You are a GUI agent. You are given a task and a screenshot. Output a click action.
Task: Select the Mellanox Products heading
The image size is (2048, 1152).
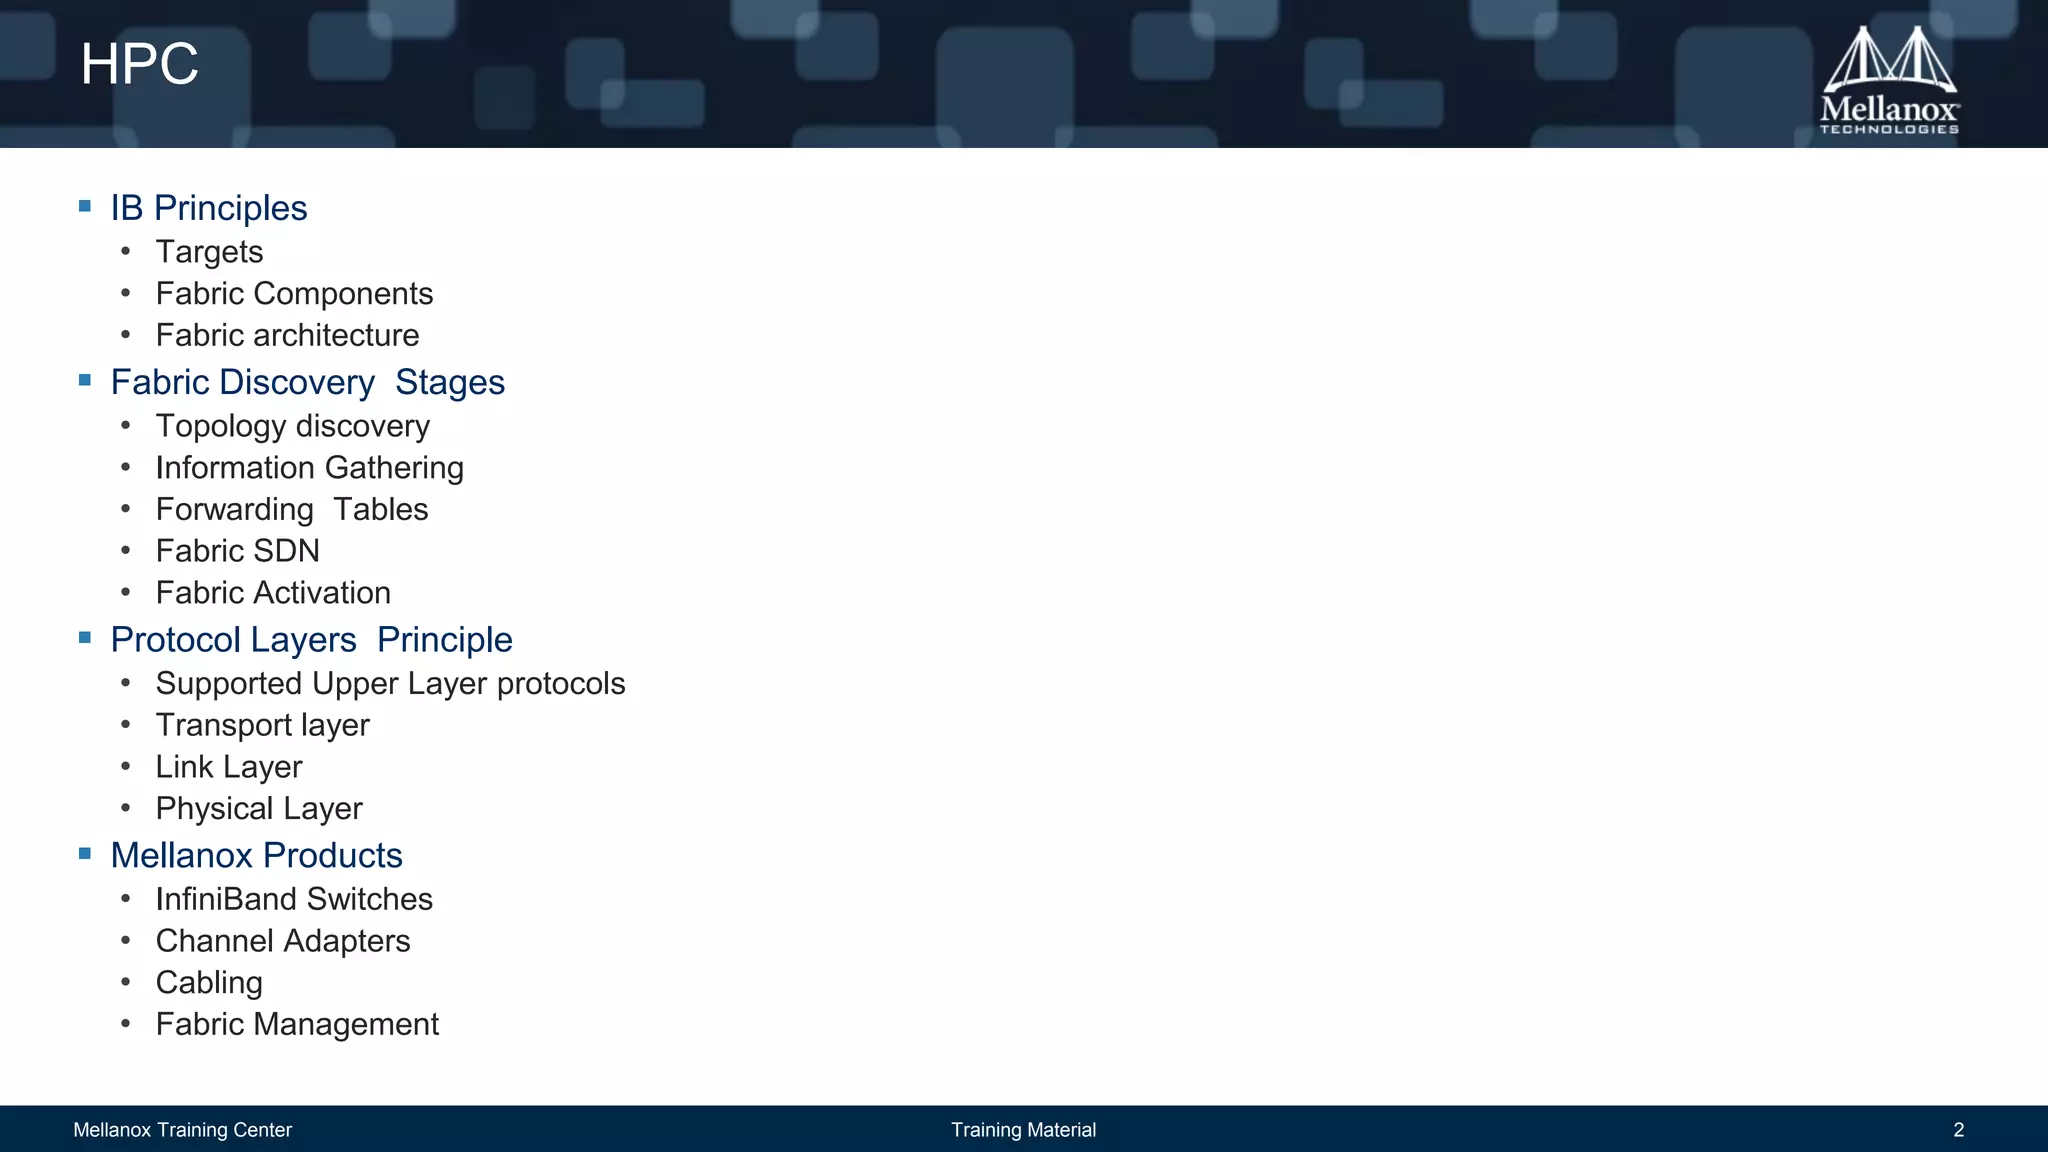[256, 856]
